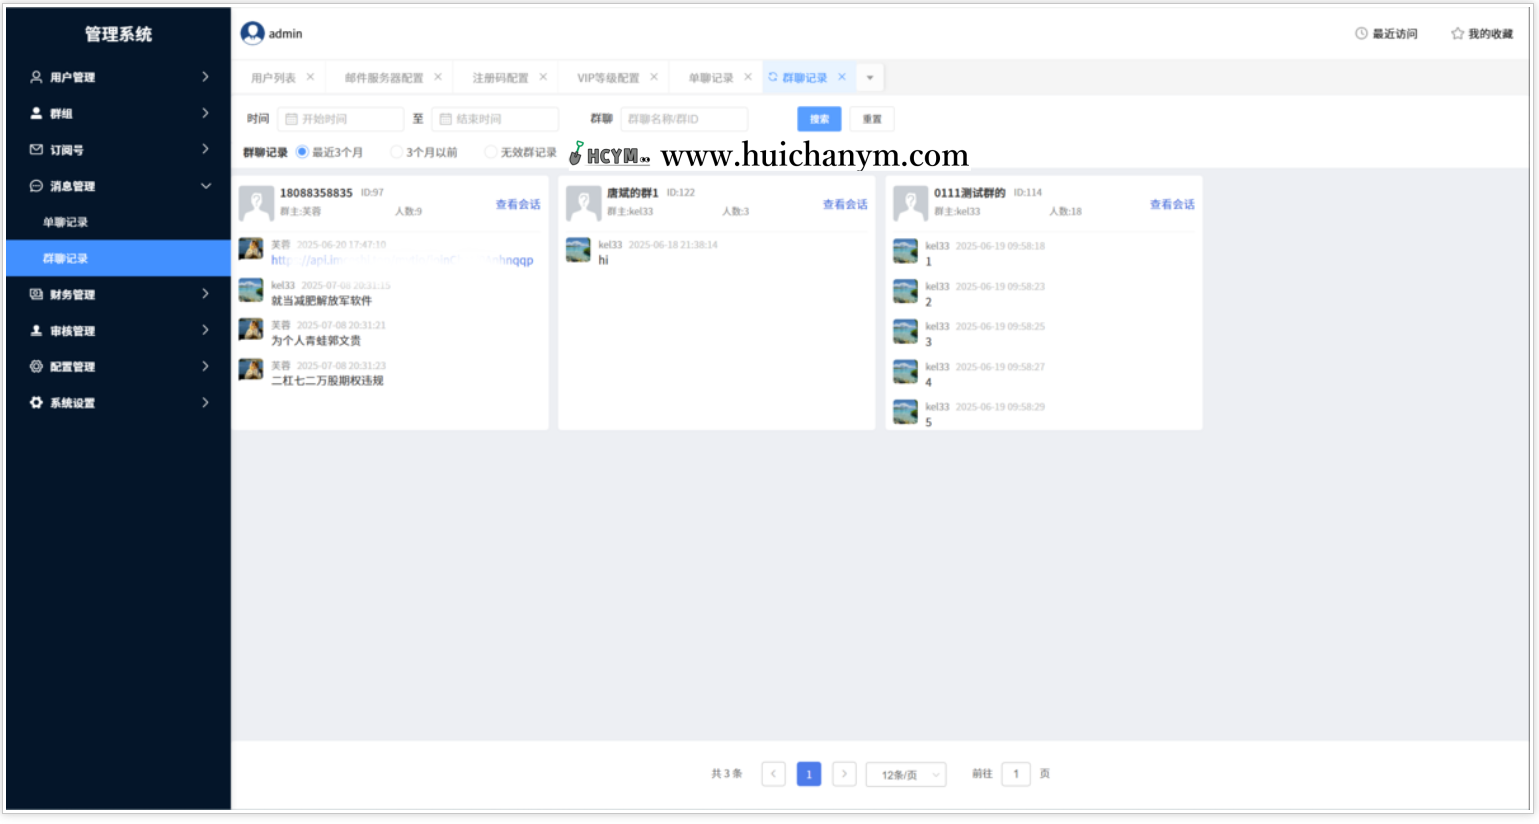Image resolution: width=1539 pixels, height=824 pixels.
Task: Click the 订阅号 envelope icon
Action: click(x=33, y=149)
